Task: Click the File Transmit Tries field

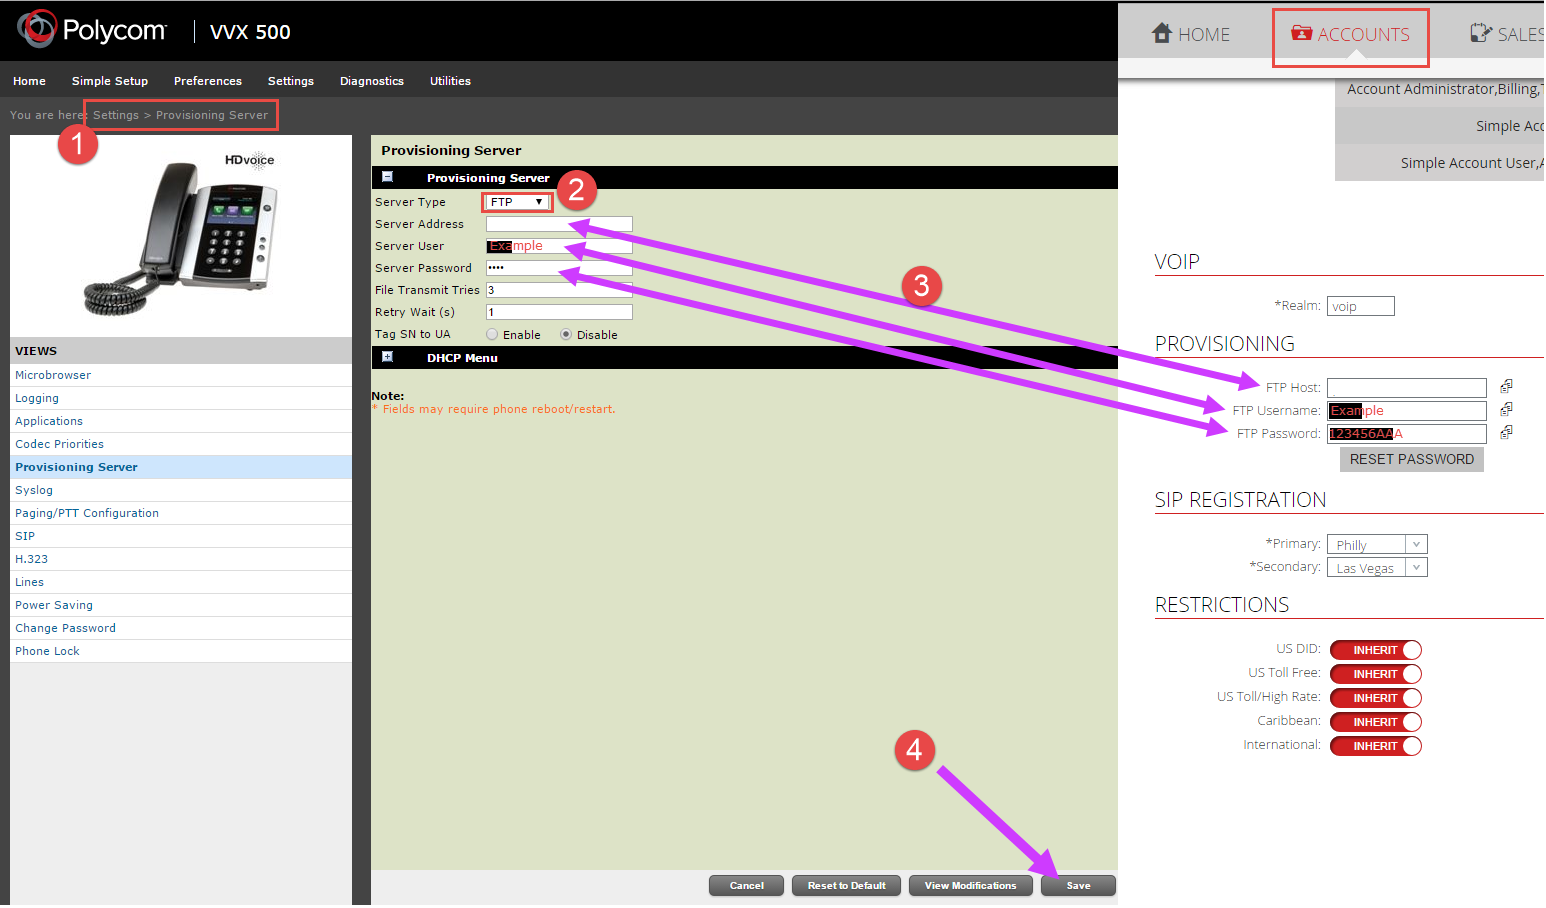Action: [559, 290]
